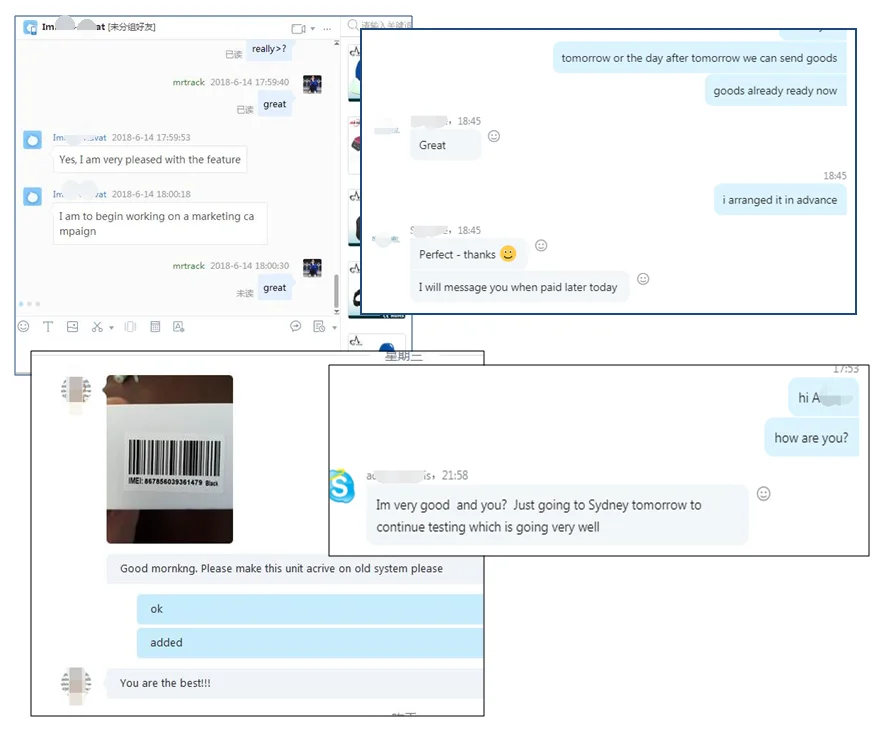
Task: Open the calculator icon in chat toolbar
Action: point(155,326)
